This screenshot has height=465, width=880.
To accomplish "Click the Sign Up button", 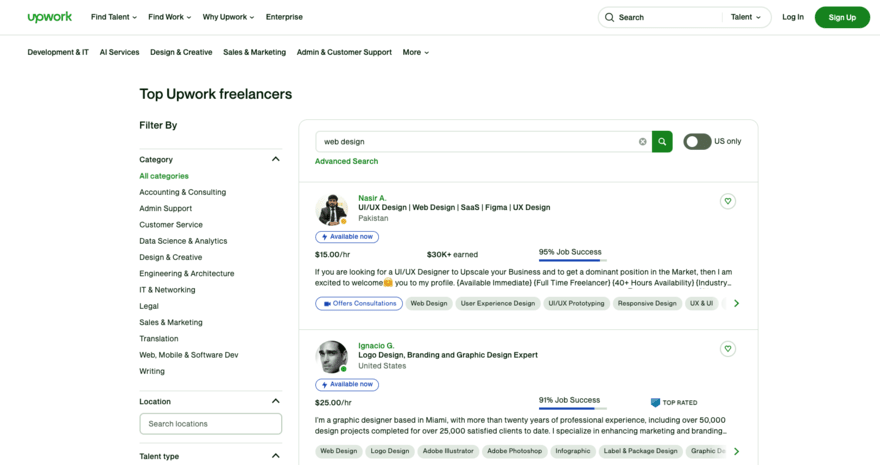I will [841, 17].
